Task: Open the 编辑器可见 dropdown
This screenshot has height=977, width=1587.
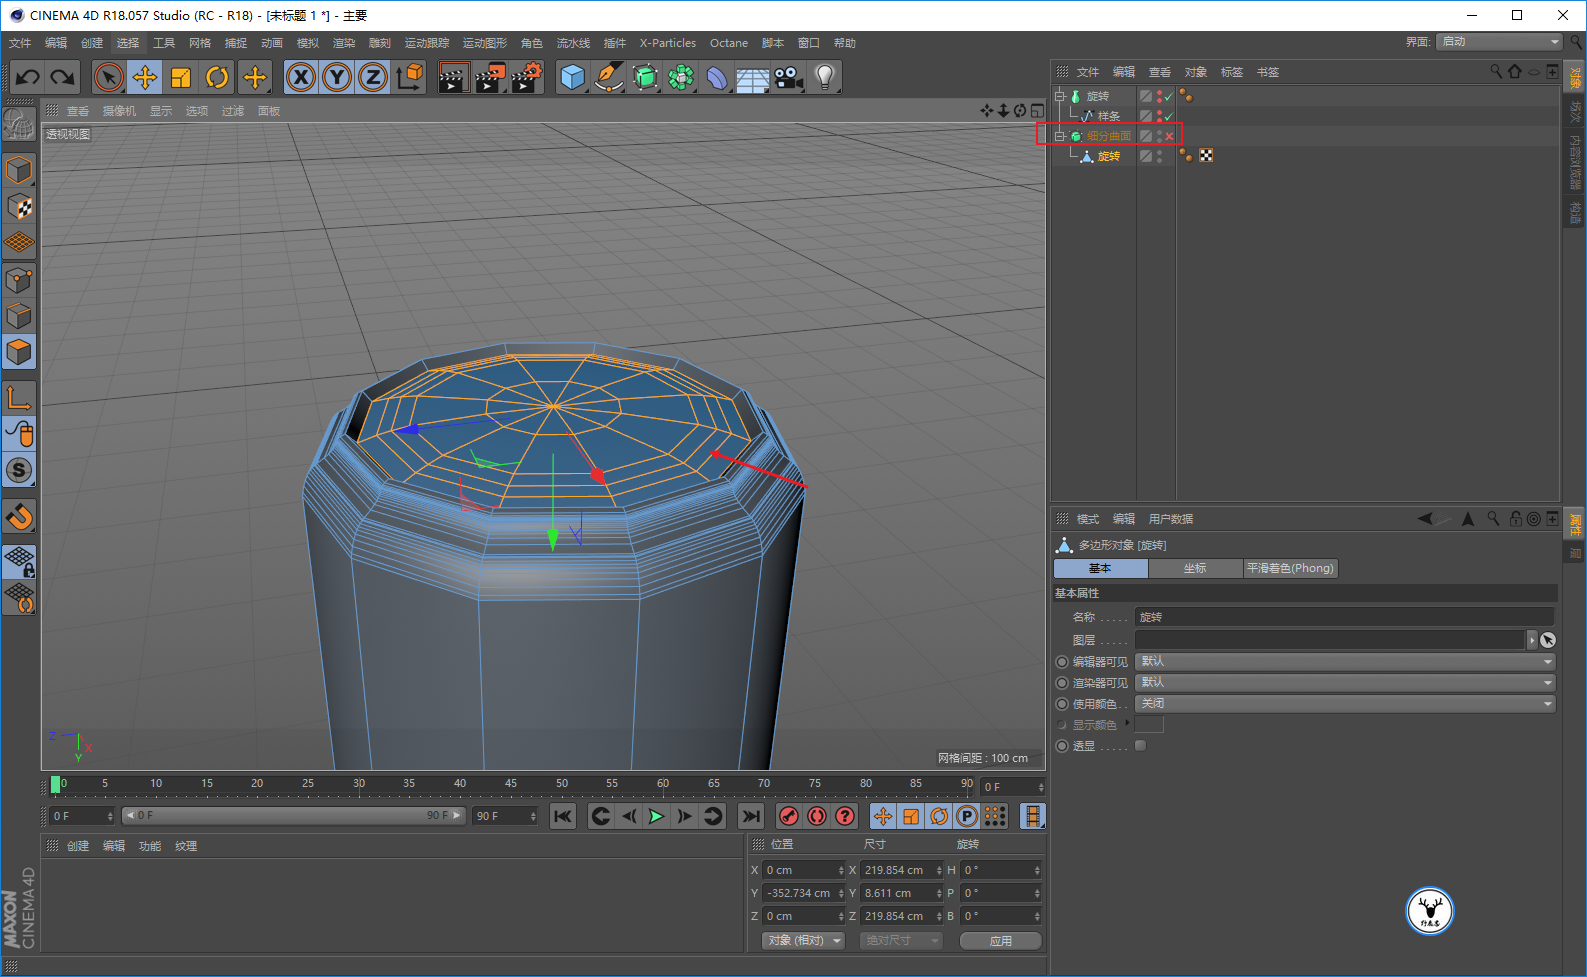Action: tap(1345, 662)
